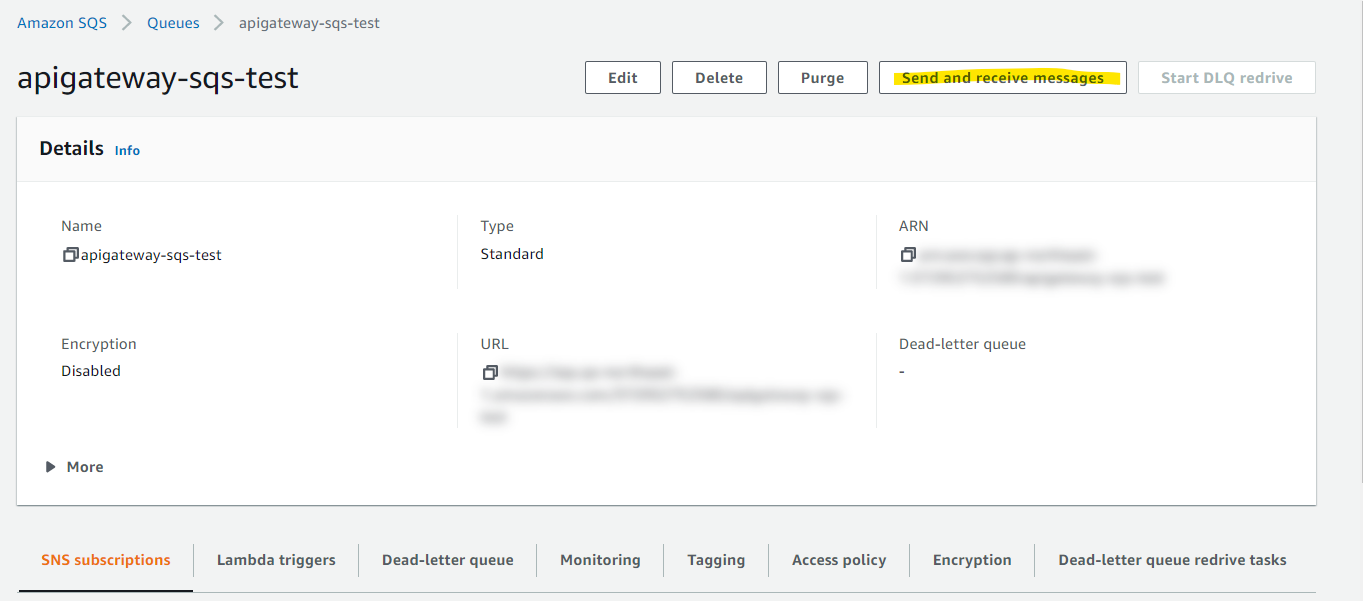
Task: Click the Edit button
Action: coord(622,77)
